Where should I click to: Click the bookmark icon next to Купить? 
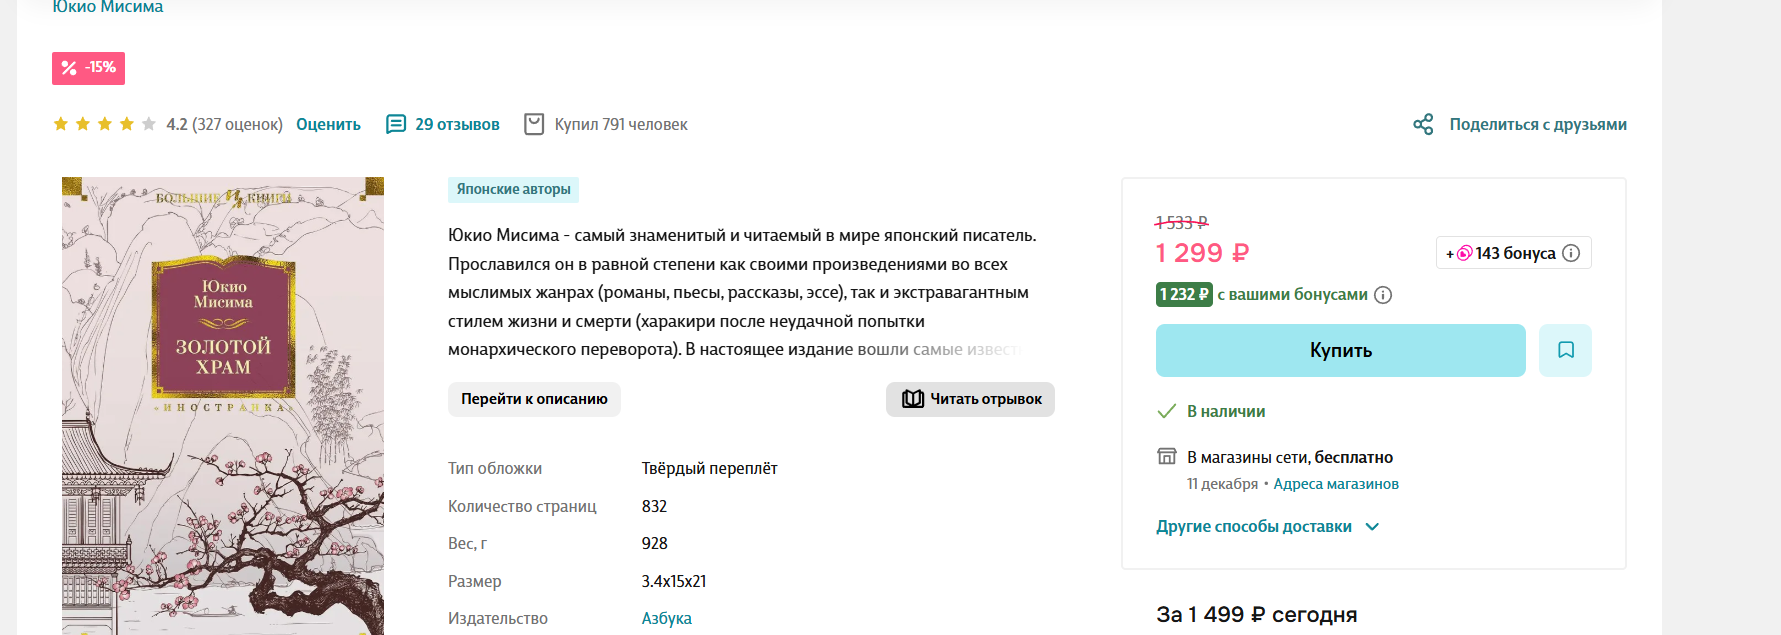point(1565,350)
